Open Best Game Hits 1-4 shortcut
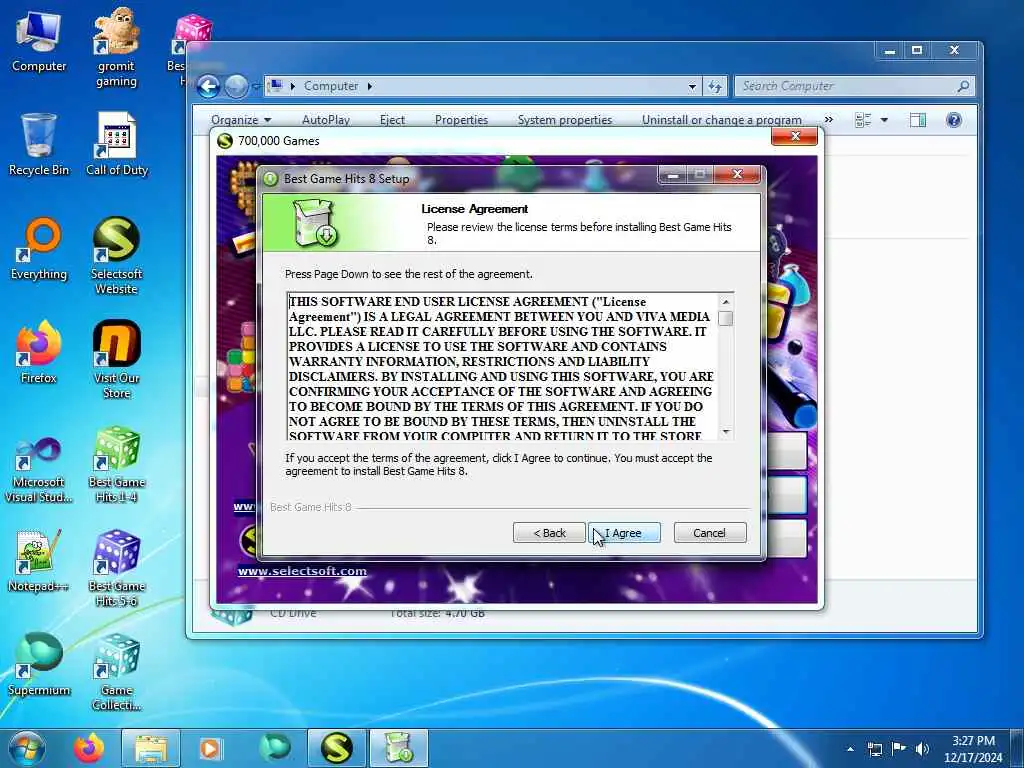The height and width of the screenshot is (768, 1024). (116, 465)
